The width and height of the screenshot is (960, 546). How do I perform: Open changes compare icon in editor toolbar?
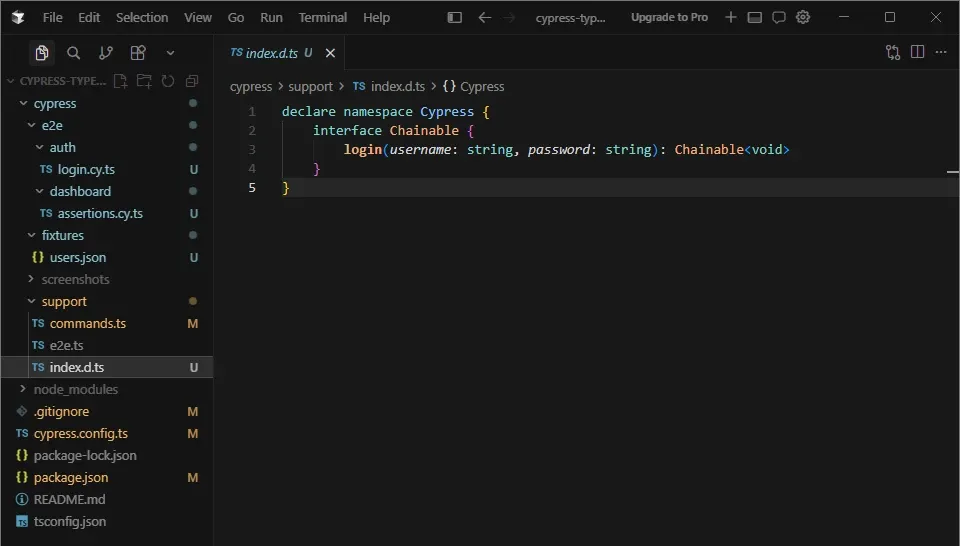point(893,53)
